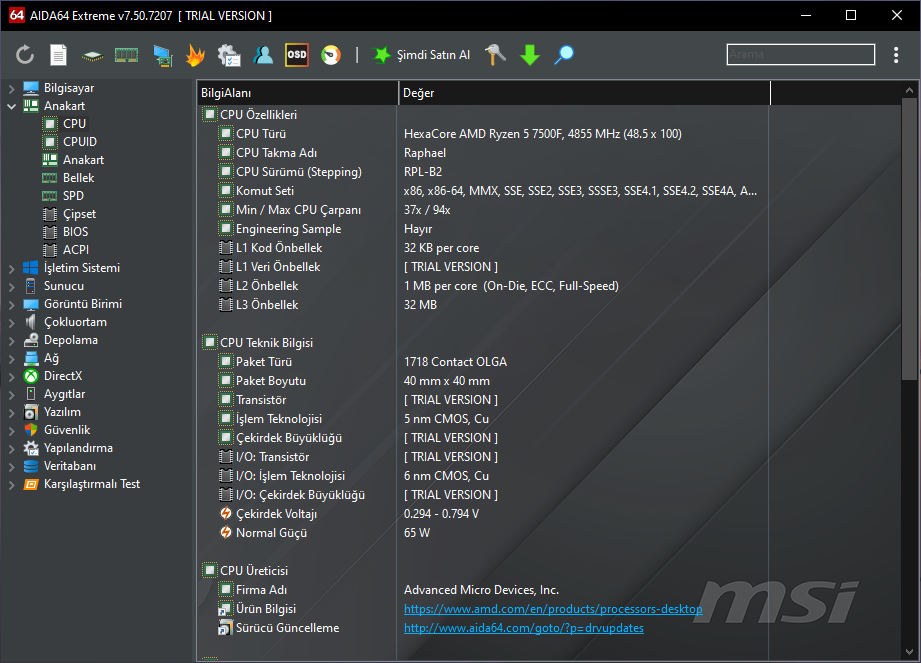The image size is (921, 663).
Task: Open the Report page icon
Action: click(x=59, y=55)
